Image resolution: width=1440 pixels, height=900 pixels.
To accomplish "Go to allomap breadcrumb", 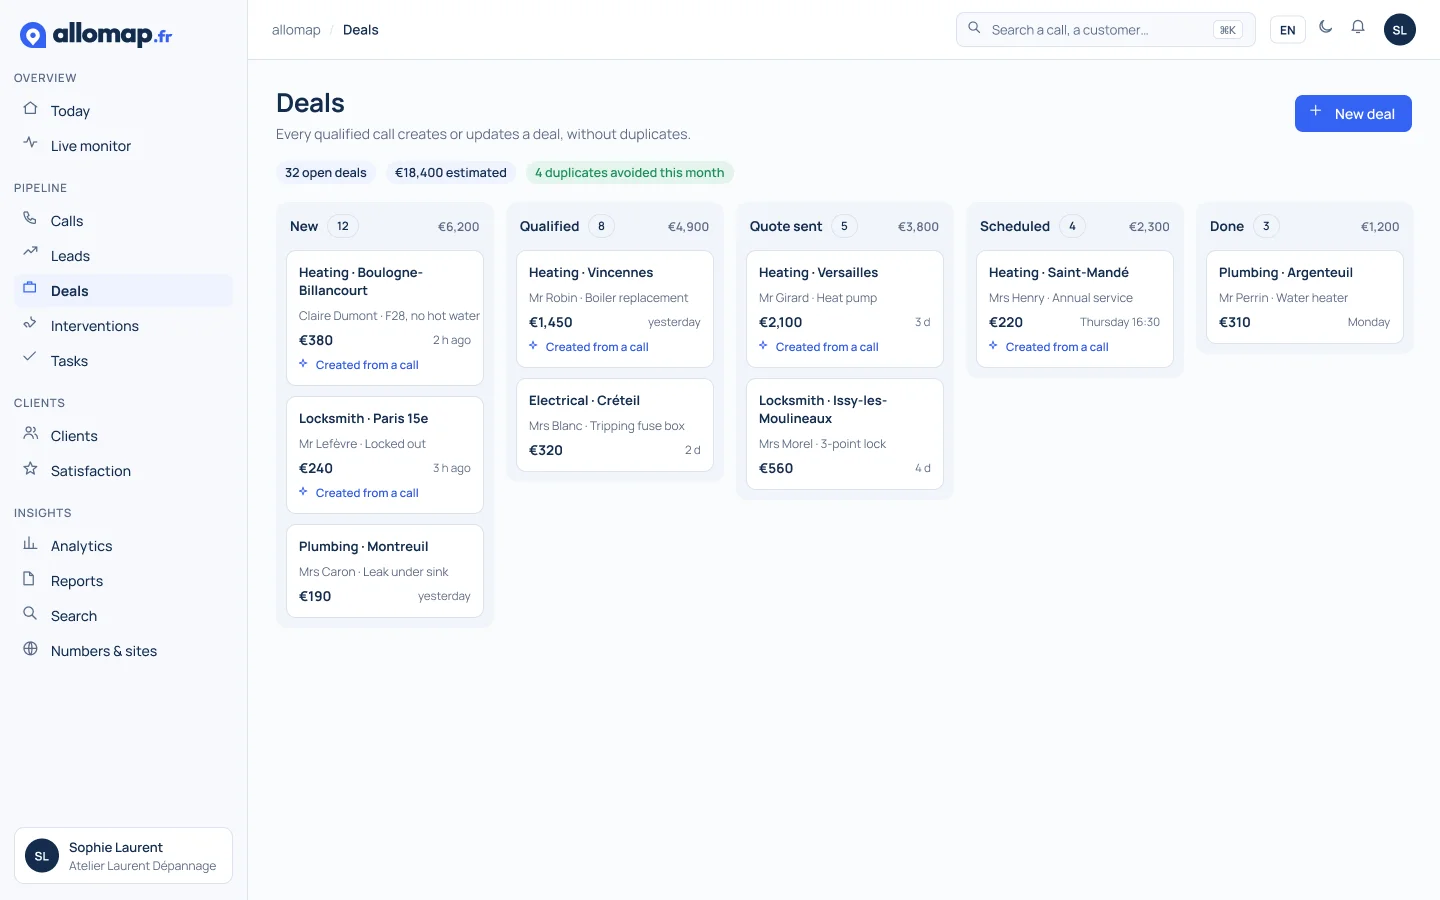I will point(296,30).
